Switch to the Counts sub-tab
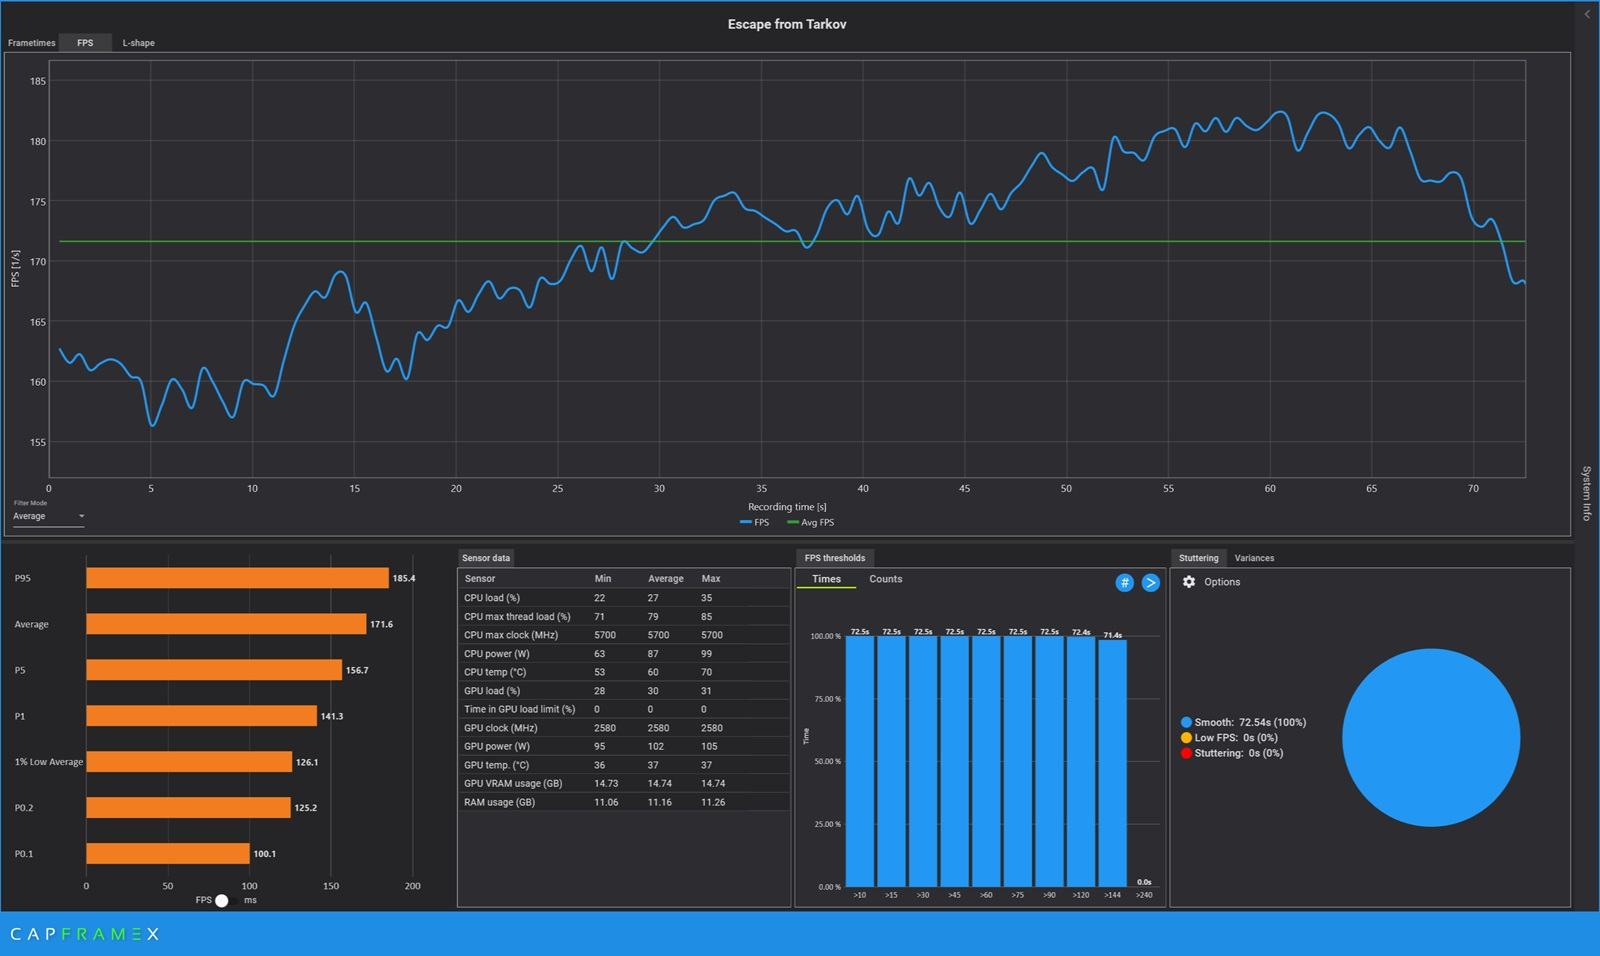1600x956 pixels. [885, 579]
